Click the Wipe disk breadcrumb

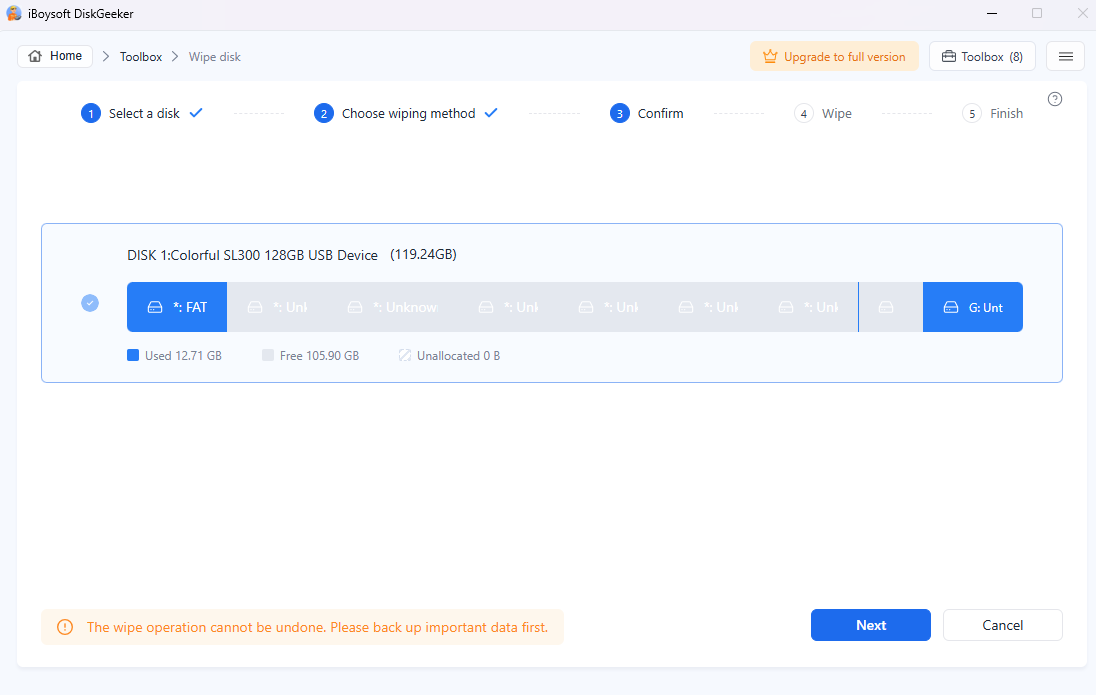pyautogui.click(x=215, y=57)
